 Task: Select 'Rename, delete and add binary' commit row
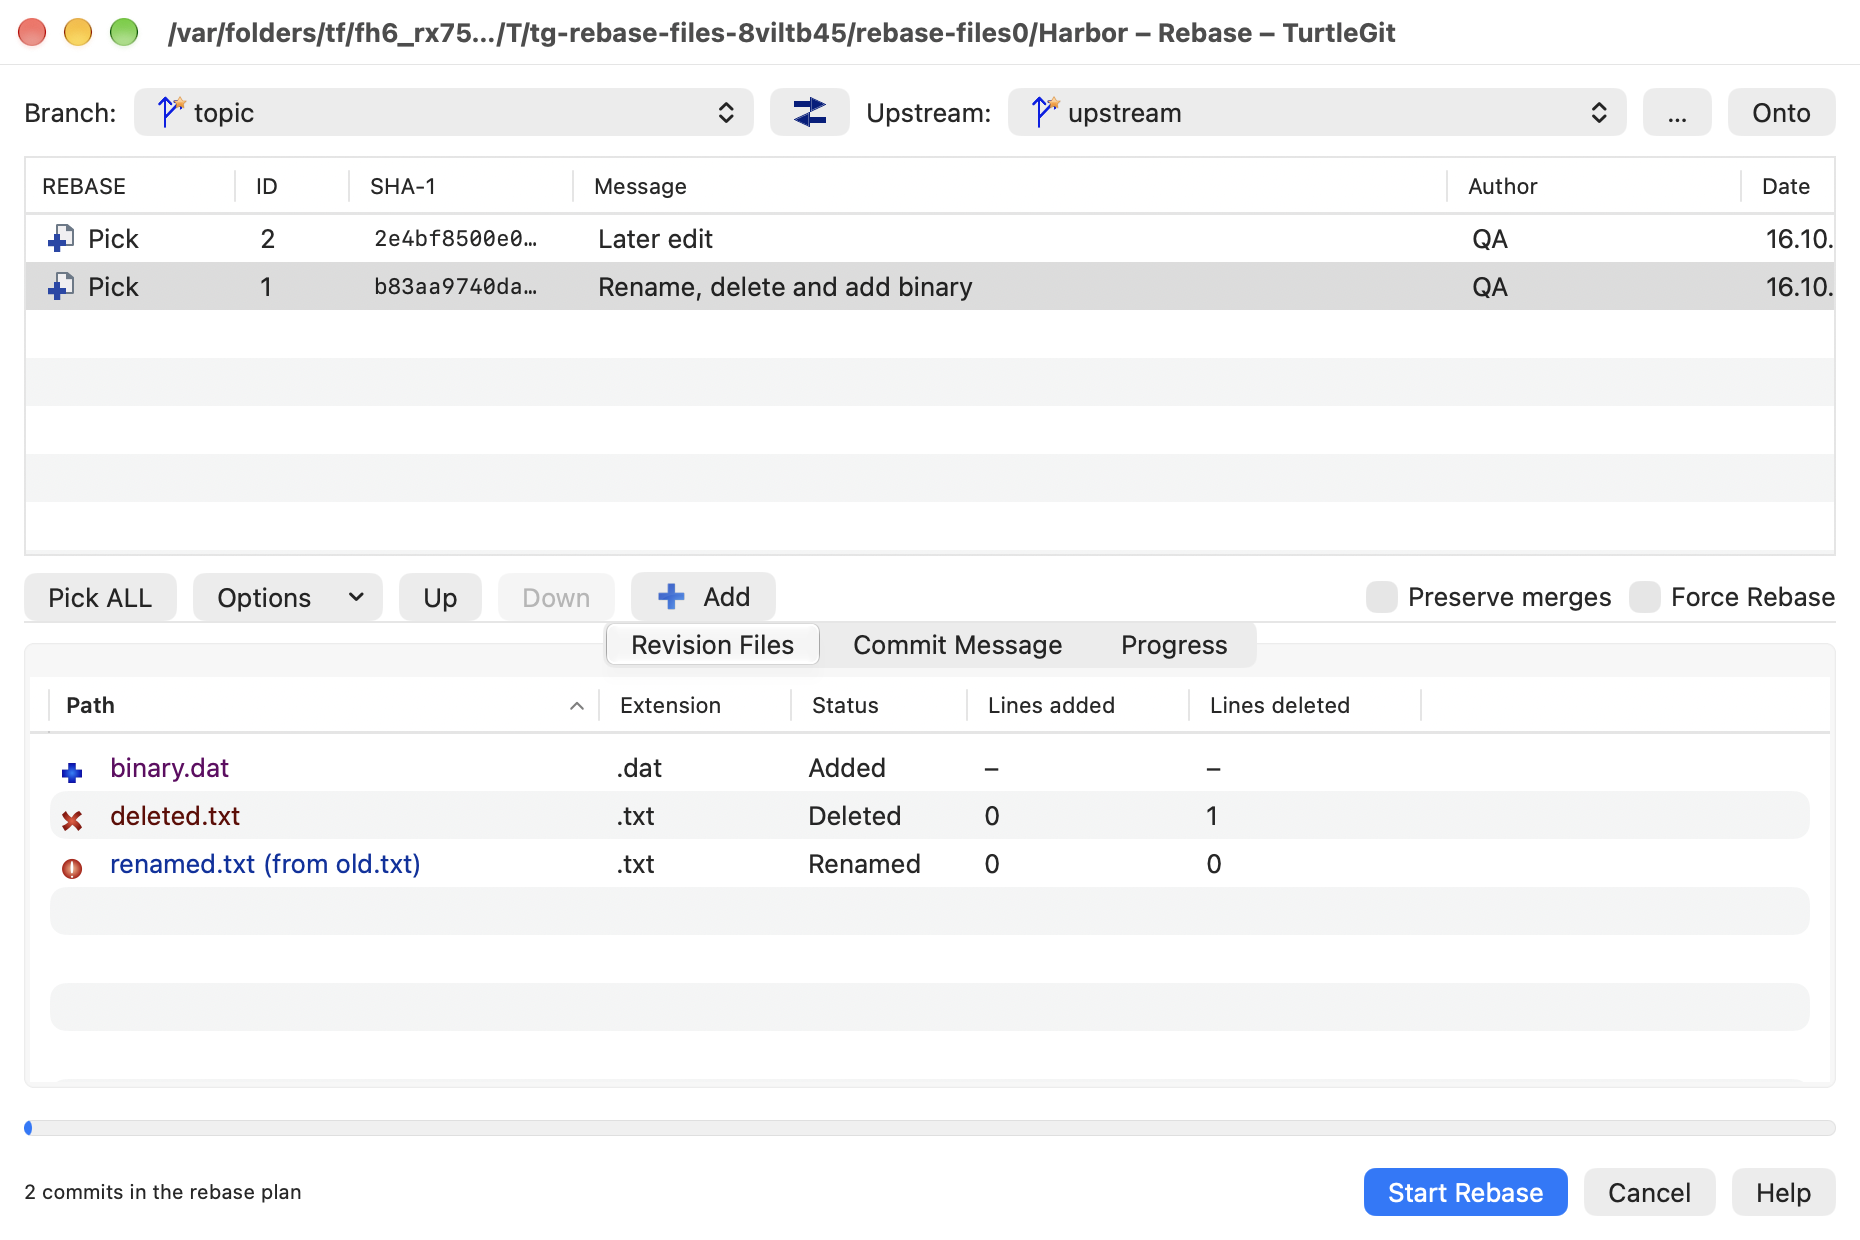click(930, 287)
